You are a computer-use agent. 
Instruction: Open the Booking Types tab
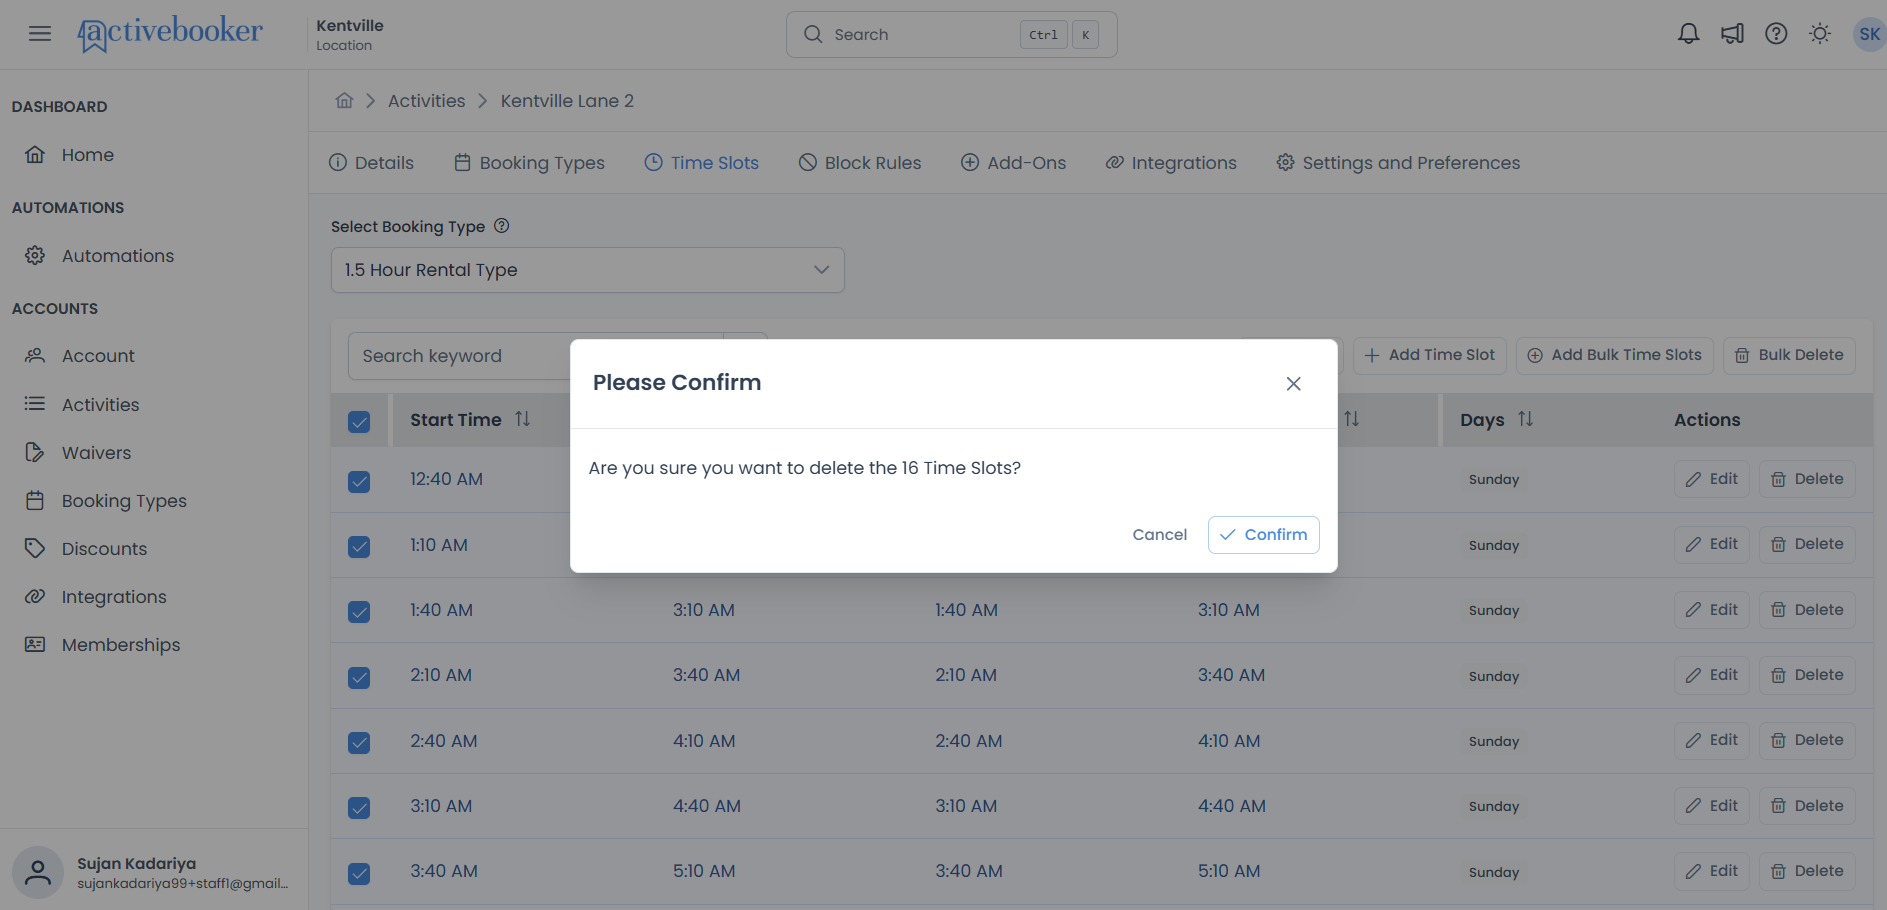click(529, 163)
